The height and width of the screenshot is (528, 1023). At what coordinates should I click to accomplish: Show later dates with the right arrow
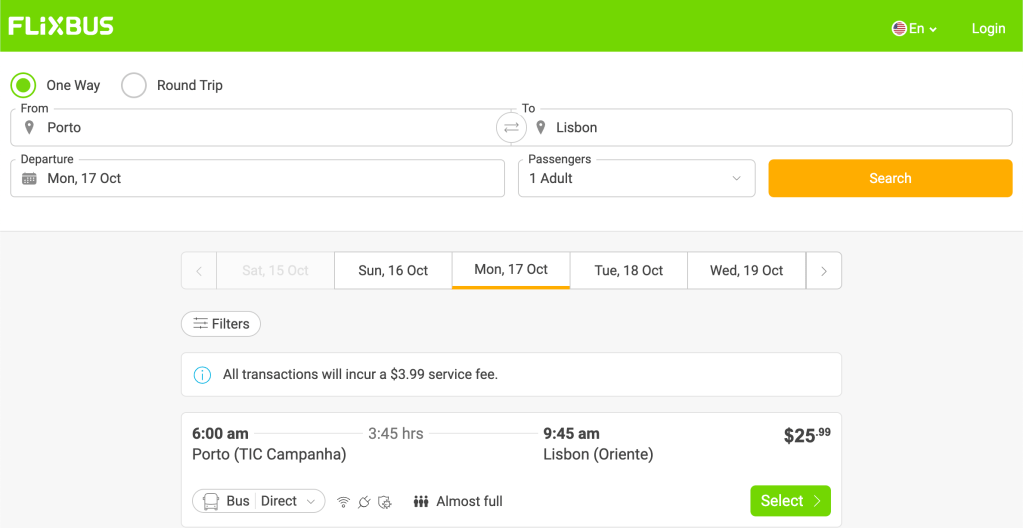824,271
